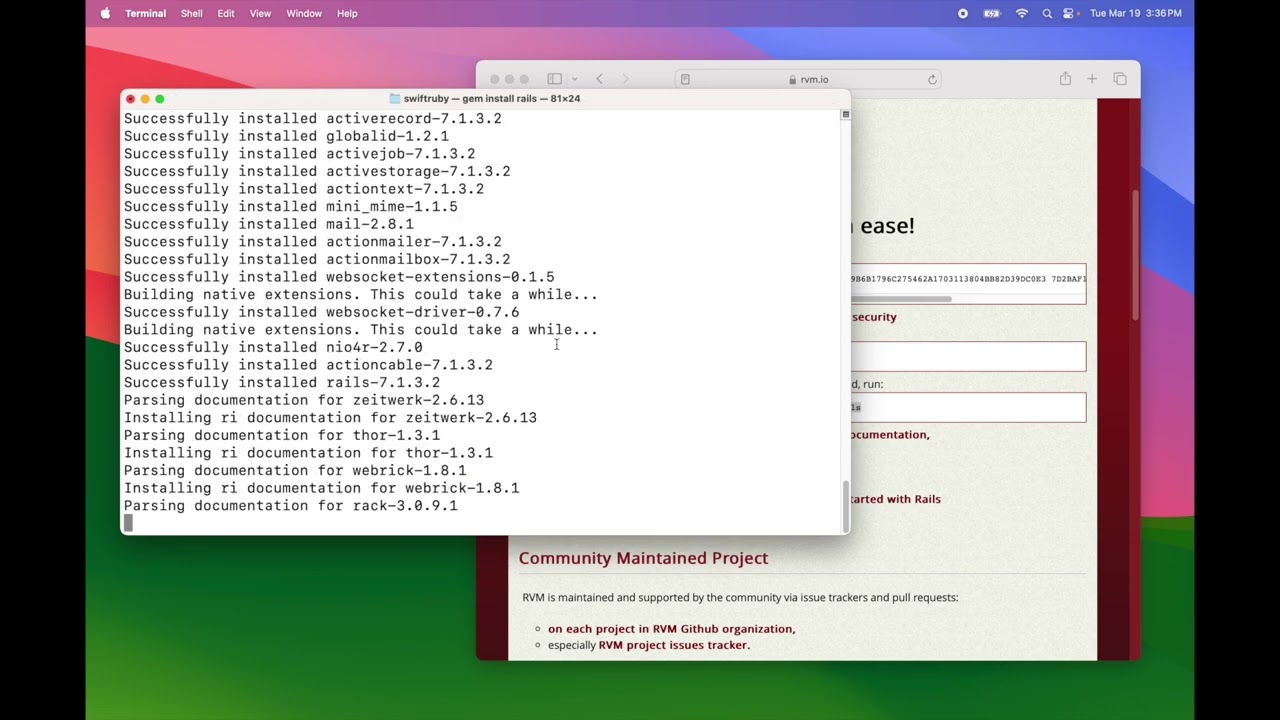Click the Terminal vertical scrollbar thumb

(x=845, y=506)
